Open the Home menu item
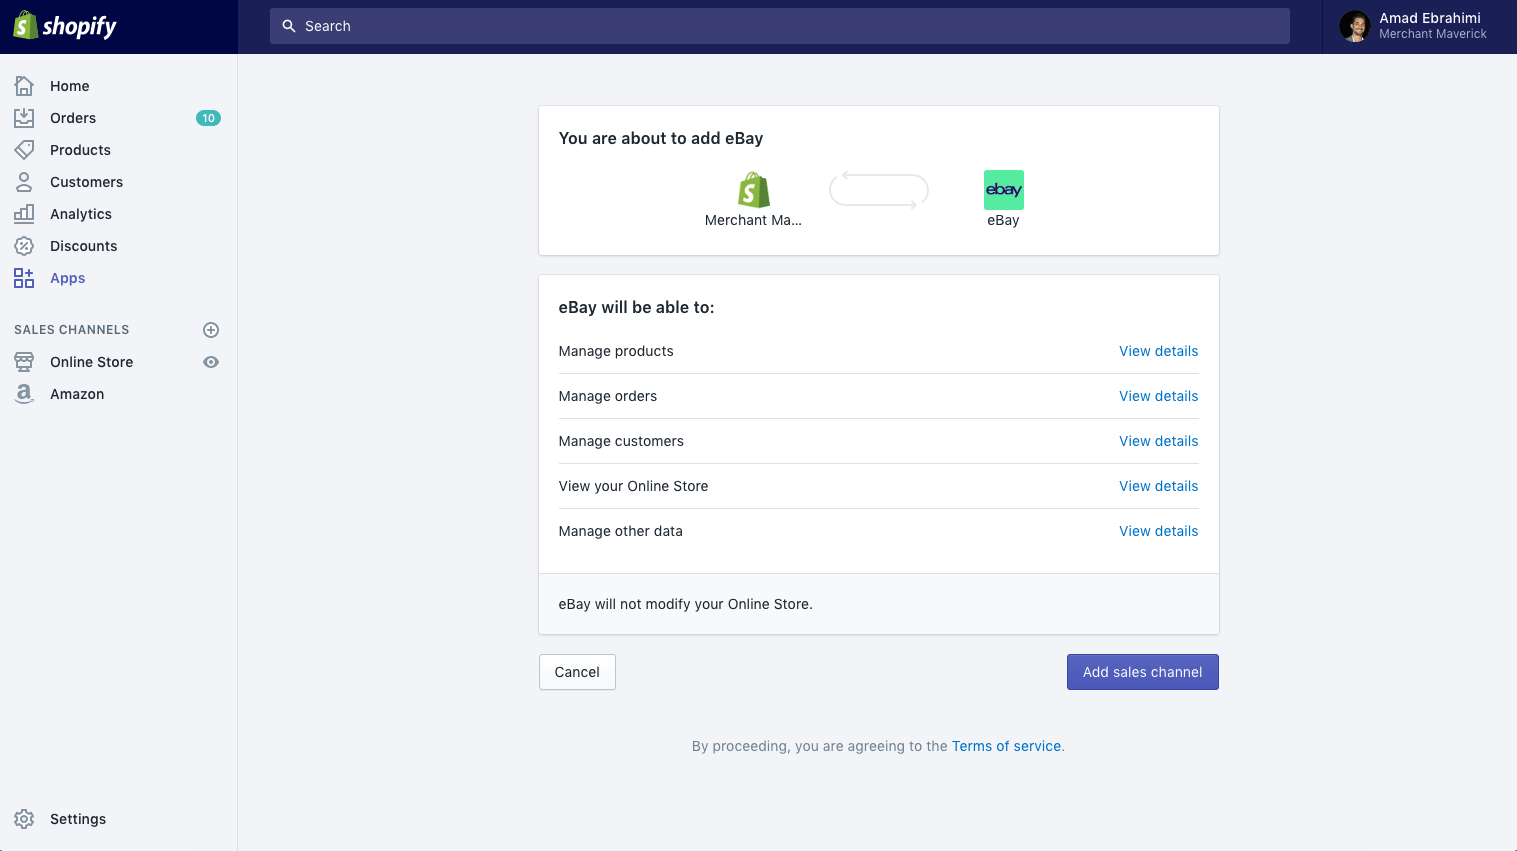The image size is (1517, 851). [x=70, y=86]
